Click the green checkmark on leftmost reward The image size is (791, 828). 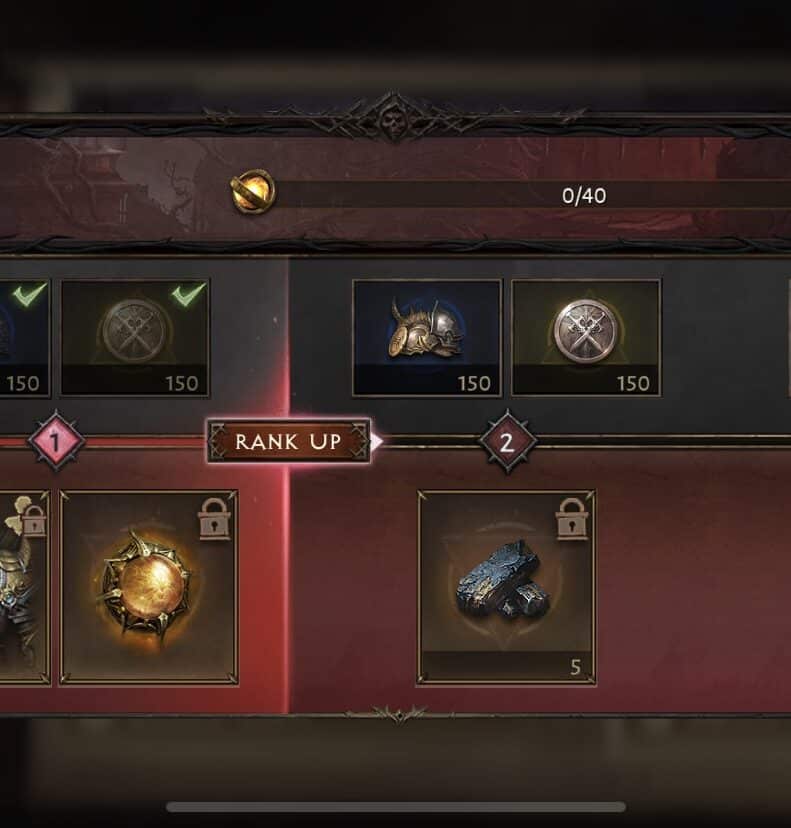(x=30, y=295)
